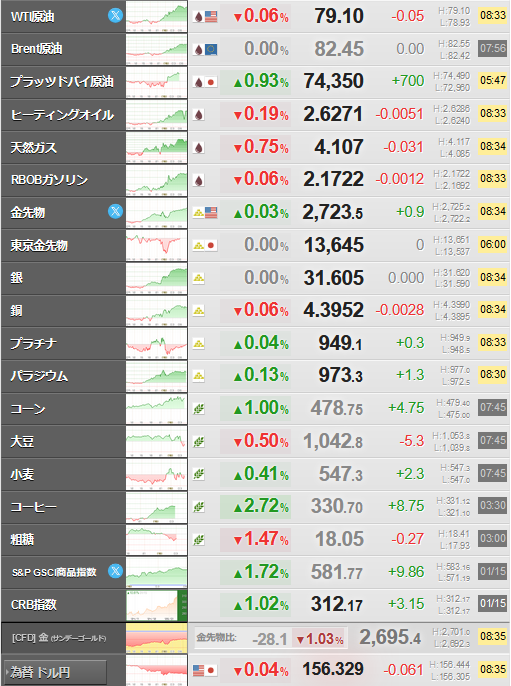Open the Brent原油 commodity link
Screen dimensions: 511x686
click(37, 49)
